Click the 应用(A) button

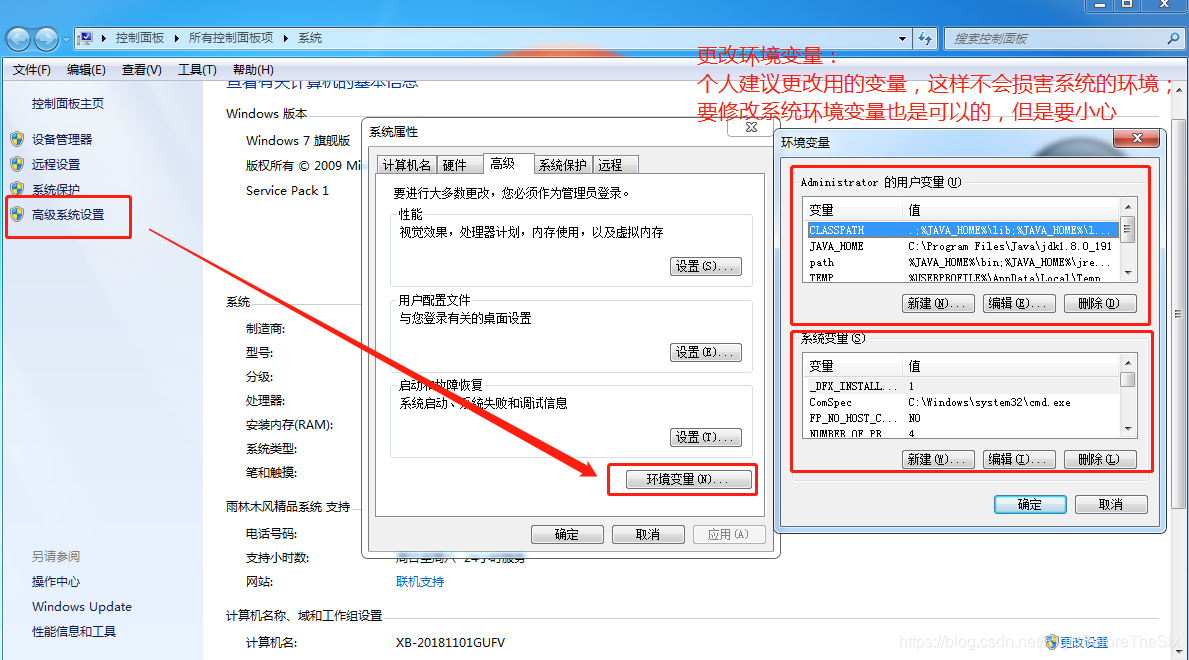tap(729, 534)
